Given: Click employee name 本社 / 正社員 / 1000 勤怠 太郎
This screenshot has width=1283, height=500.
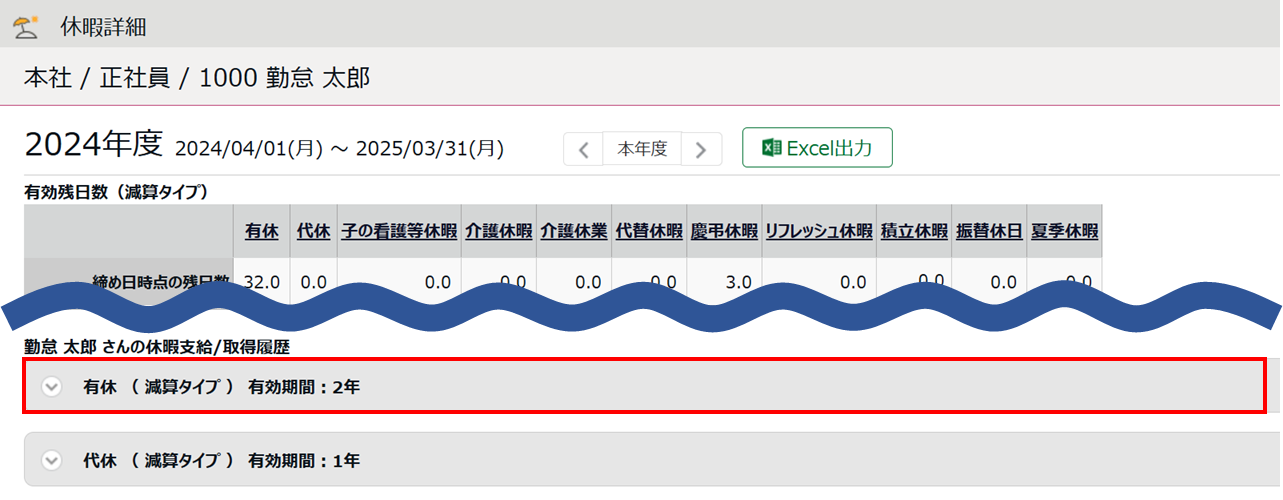Looking at the screenshot, I should (197, 77).
